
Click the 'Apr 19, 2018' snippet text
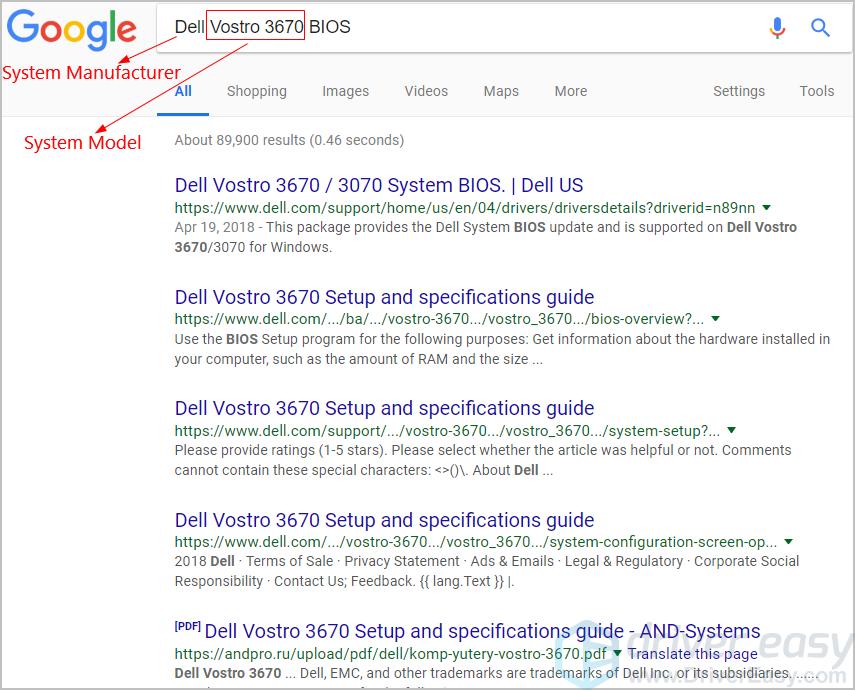point(215,227)
